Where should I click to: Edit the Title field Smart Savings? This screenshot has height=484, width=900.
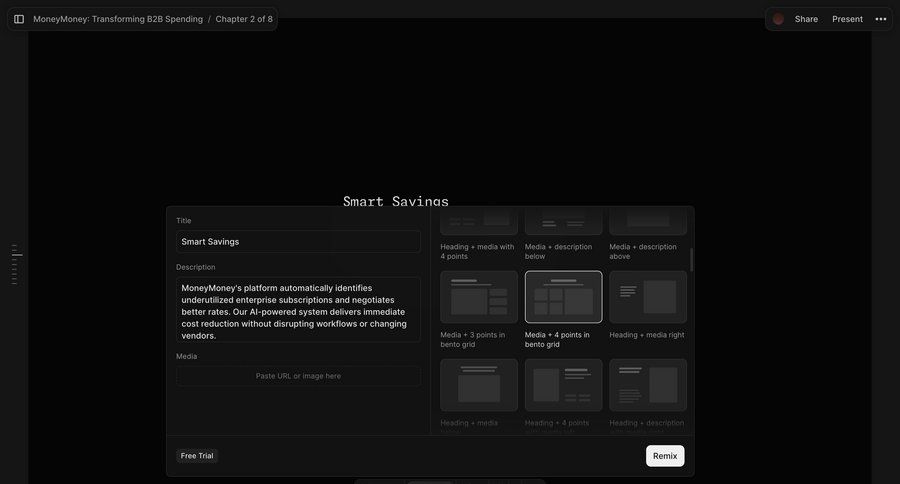coord(298,242)
